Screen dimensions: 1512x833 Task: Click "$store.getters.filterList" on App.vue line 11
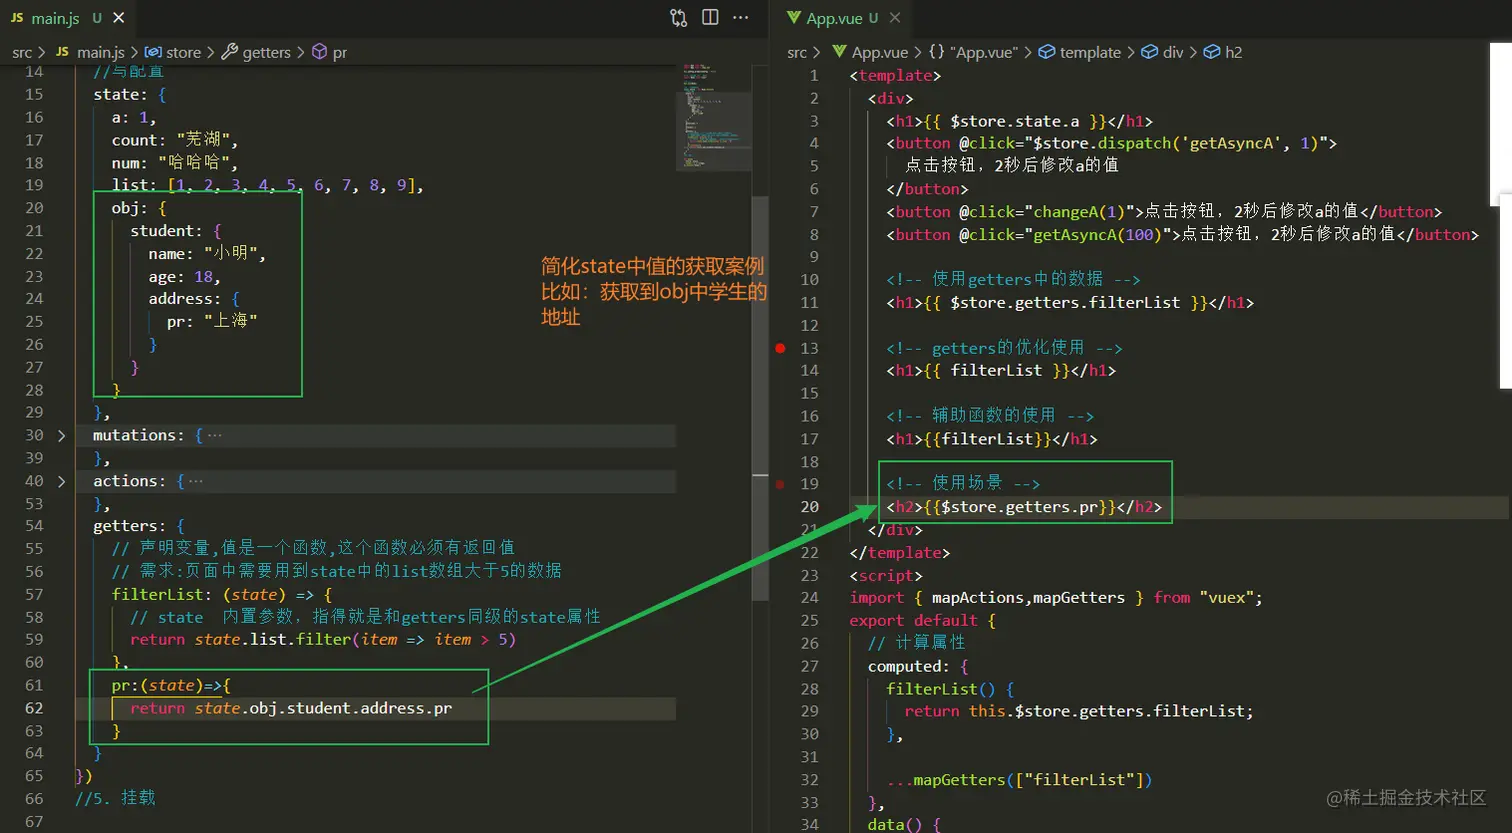(x=1065, y=302)
